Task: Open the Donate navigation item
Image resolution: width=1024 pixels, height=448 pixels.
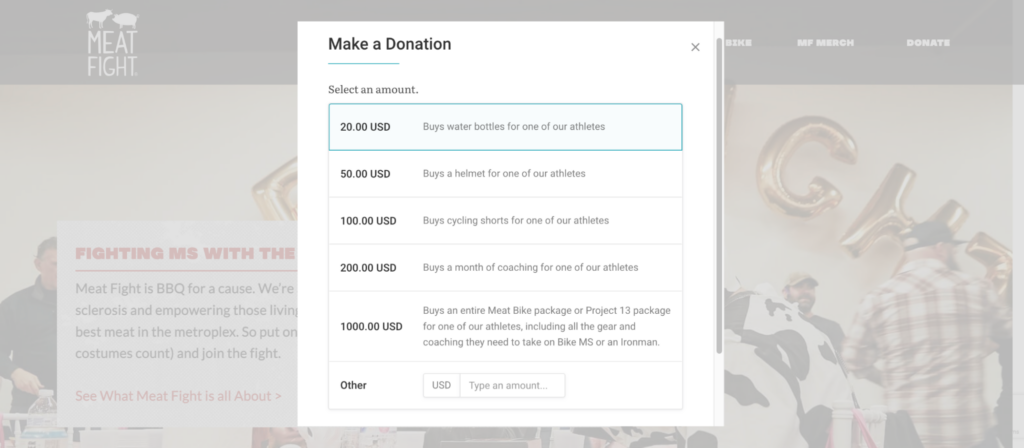Action: click(928, 42)
